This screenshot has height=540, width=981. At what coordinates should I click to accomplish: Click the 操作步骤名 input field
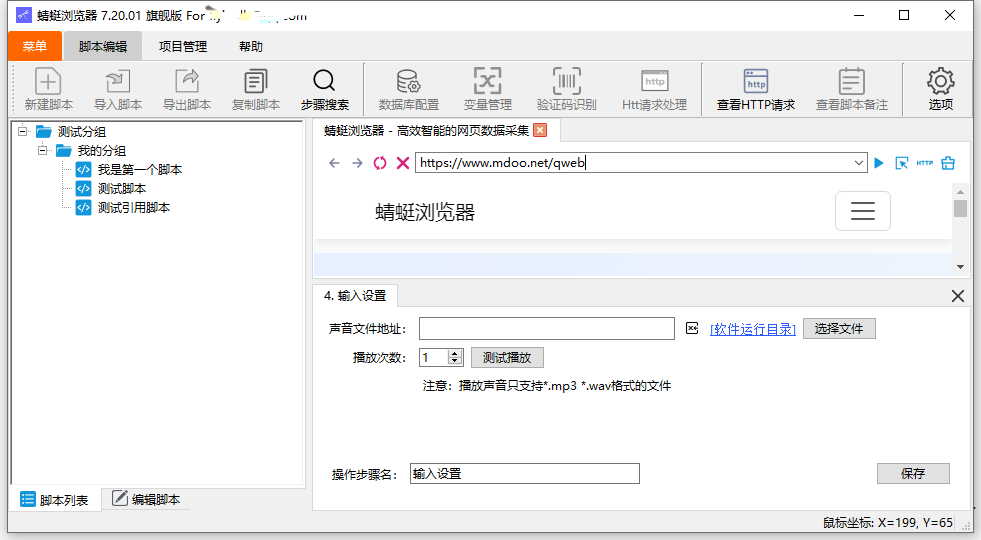click(x=525, y=474)
